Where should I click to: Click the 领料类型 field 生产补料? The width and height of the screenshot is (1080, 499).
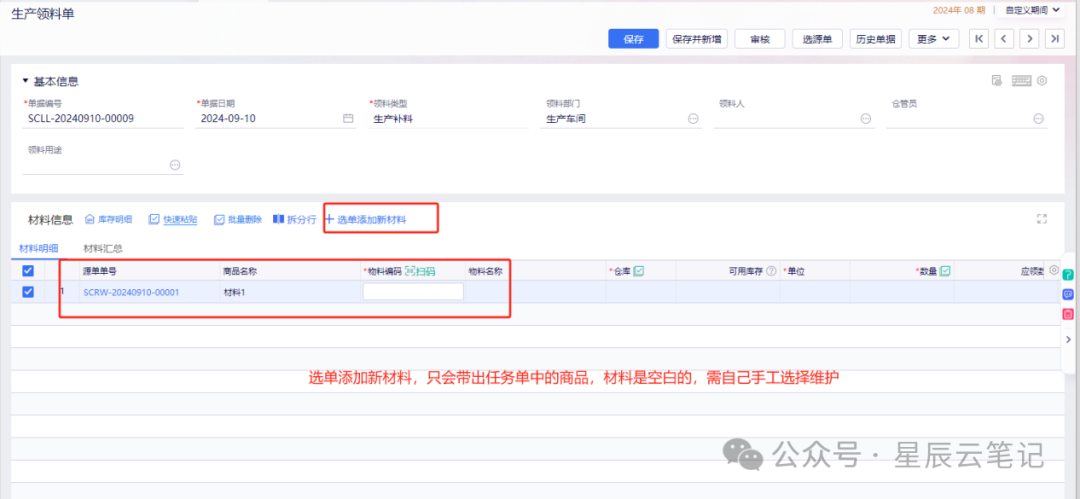tap(448, 119)
